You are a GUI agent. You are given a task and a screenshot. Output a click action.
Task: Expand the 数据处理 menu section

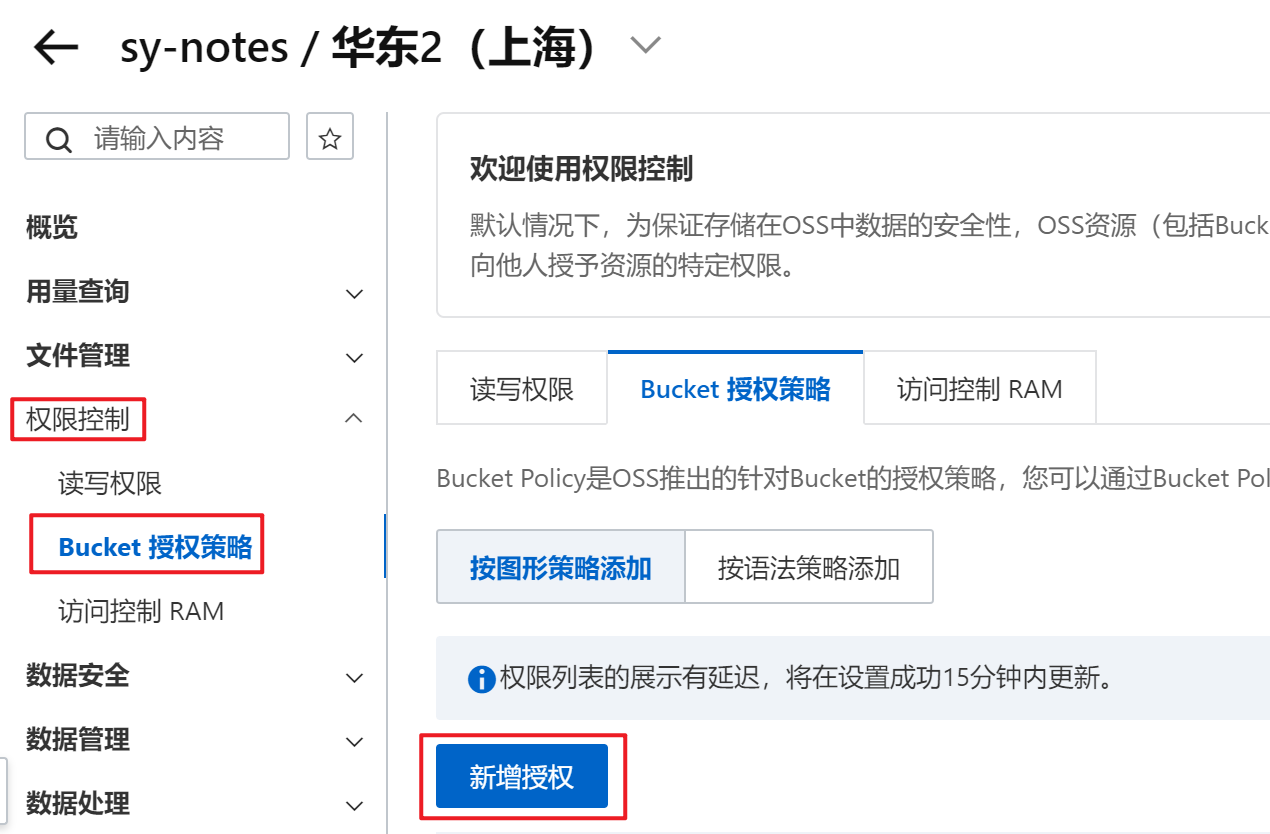click(354, 805)
